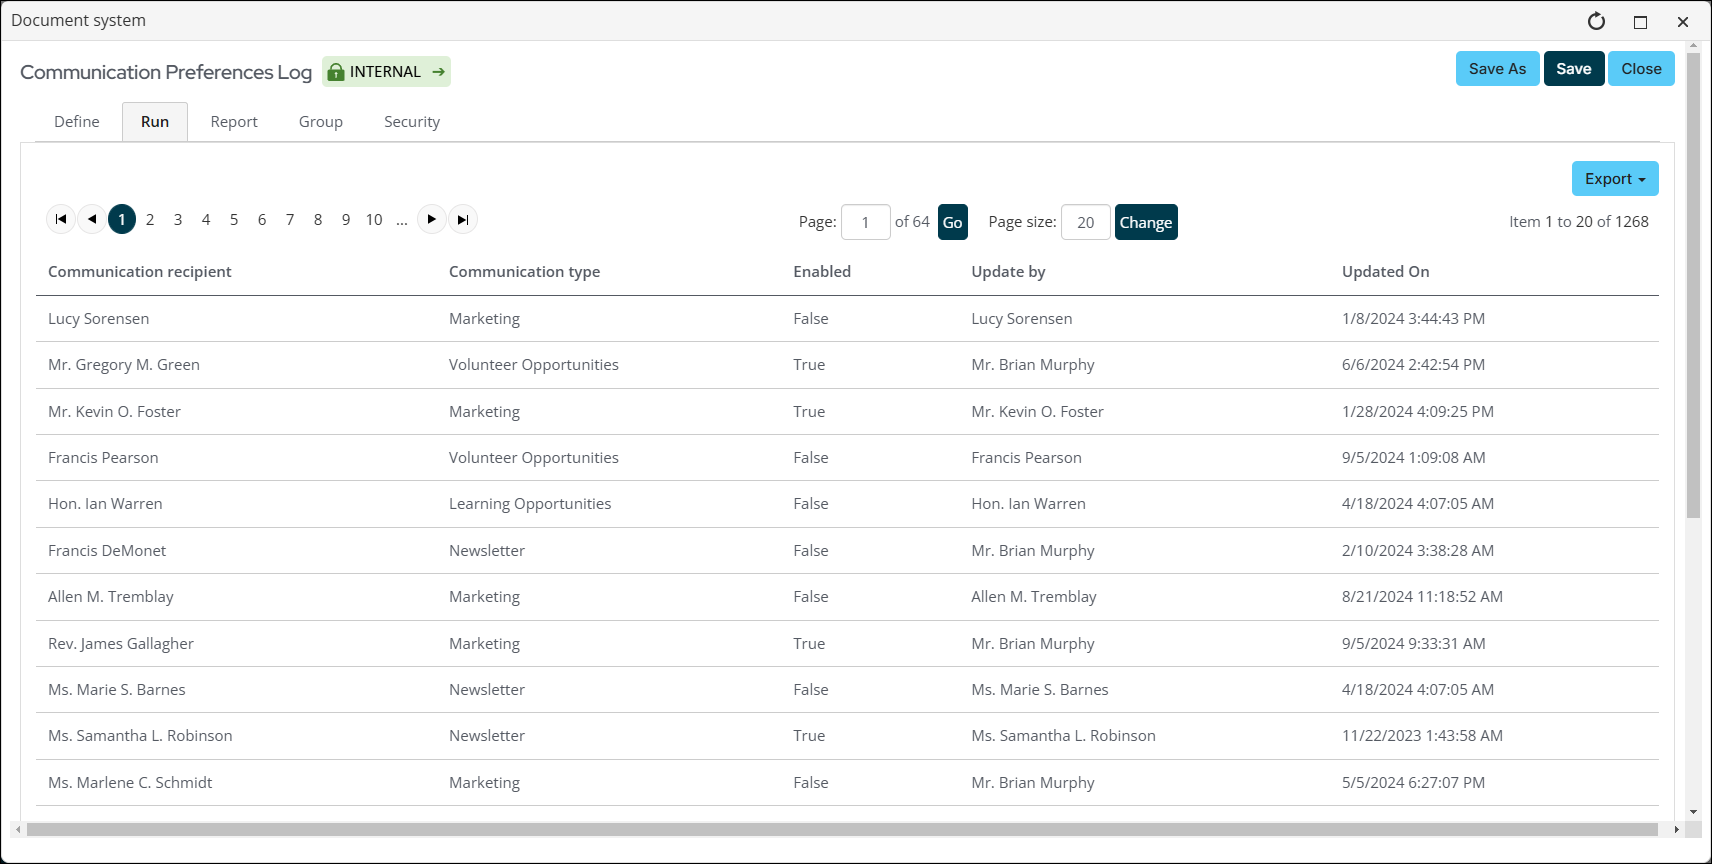1712x864 pixels.
Task: Click the vertical scrollbar down arrow
Action: coord(1693,812)
